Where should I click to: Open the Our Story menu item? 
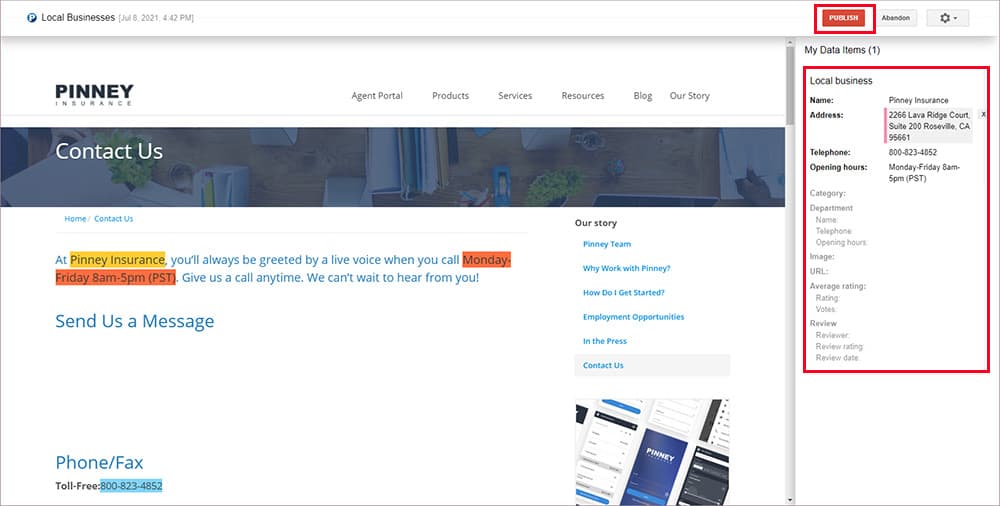click(689, 96)
